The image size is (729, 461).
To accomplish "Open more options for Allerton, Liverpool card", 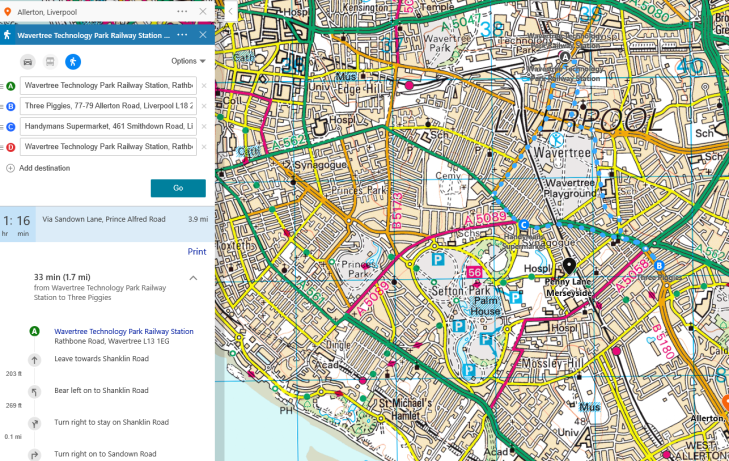I will (x=182, y=11).
